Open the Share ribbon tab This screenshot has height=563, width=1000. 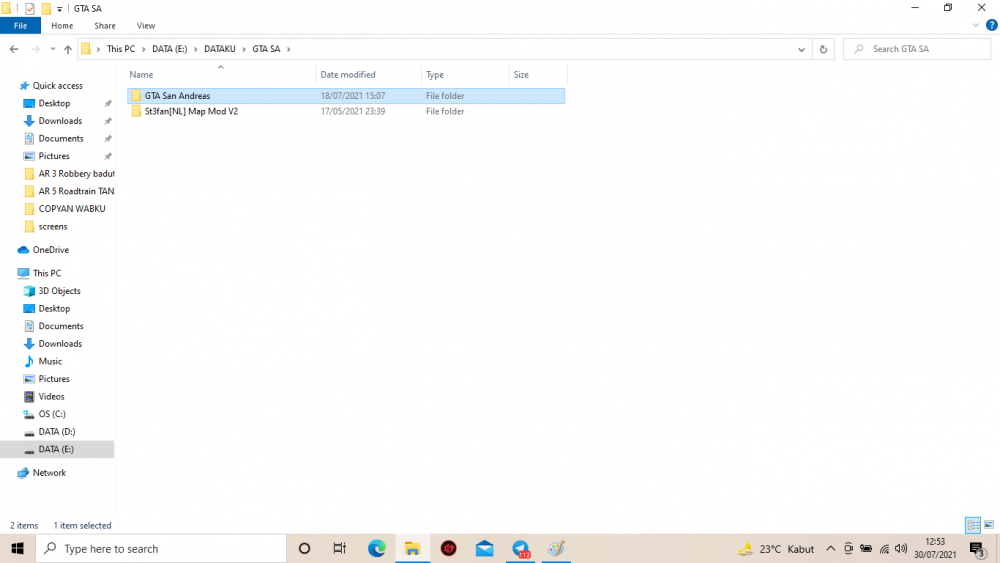click(105, 26)
